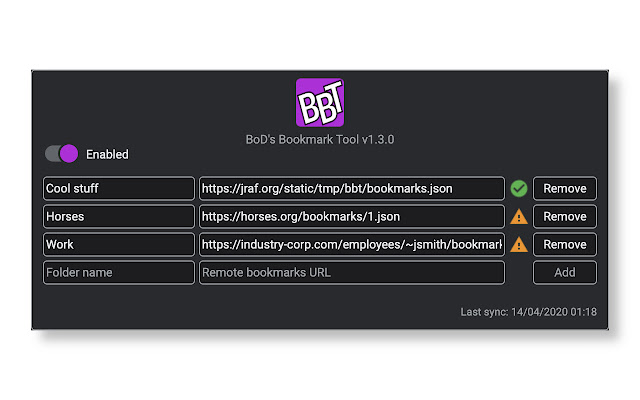Click green checkmark status for Cool stuff
This screenshot has height=400, width=640.
pyautogui.click(x=518, y=188)
